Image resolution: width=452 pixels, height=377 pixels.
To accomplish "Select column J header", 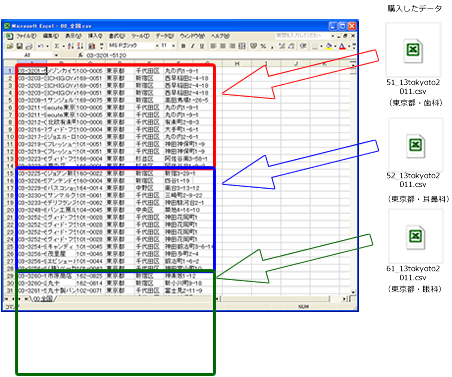I will [x=295, y=63].
